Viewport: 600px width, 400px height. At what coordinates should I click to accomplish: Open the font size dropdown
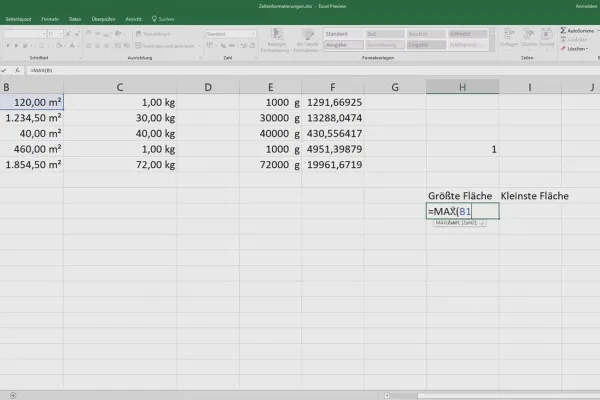click(61, 34)
